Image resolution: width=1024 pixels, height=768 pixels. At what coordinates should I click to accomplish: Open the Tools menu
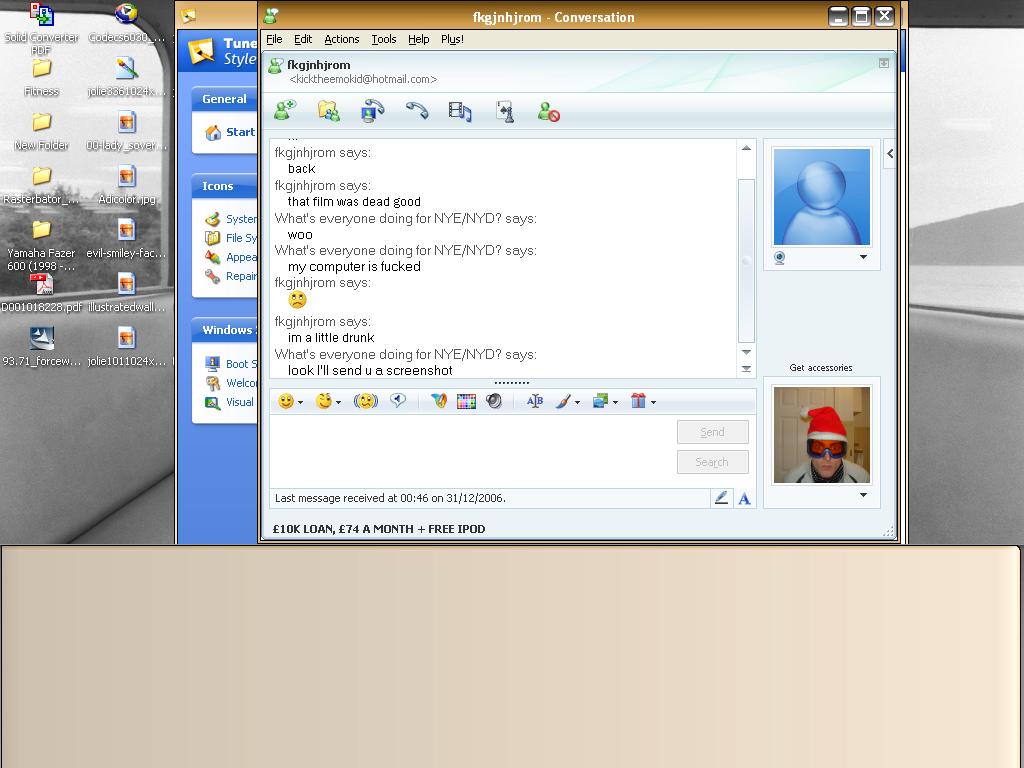pyautogui.click(x=383, y=39)
